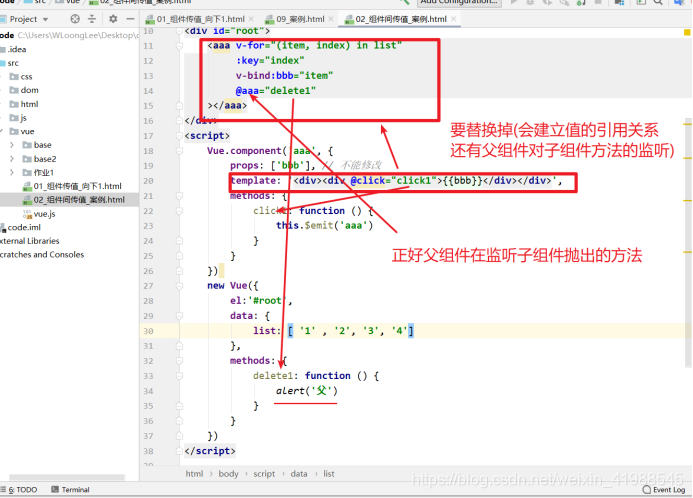This screenshot has height=498, width=693.
Task: Click the locate-file crosshair icon in Project panel
Action: click(75, 19)
